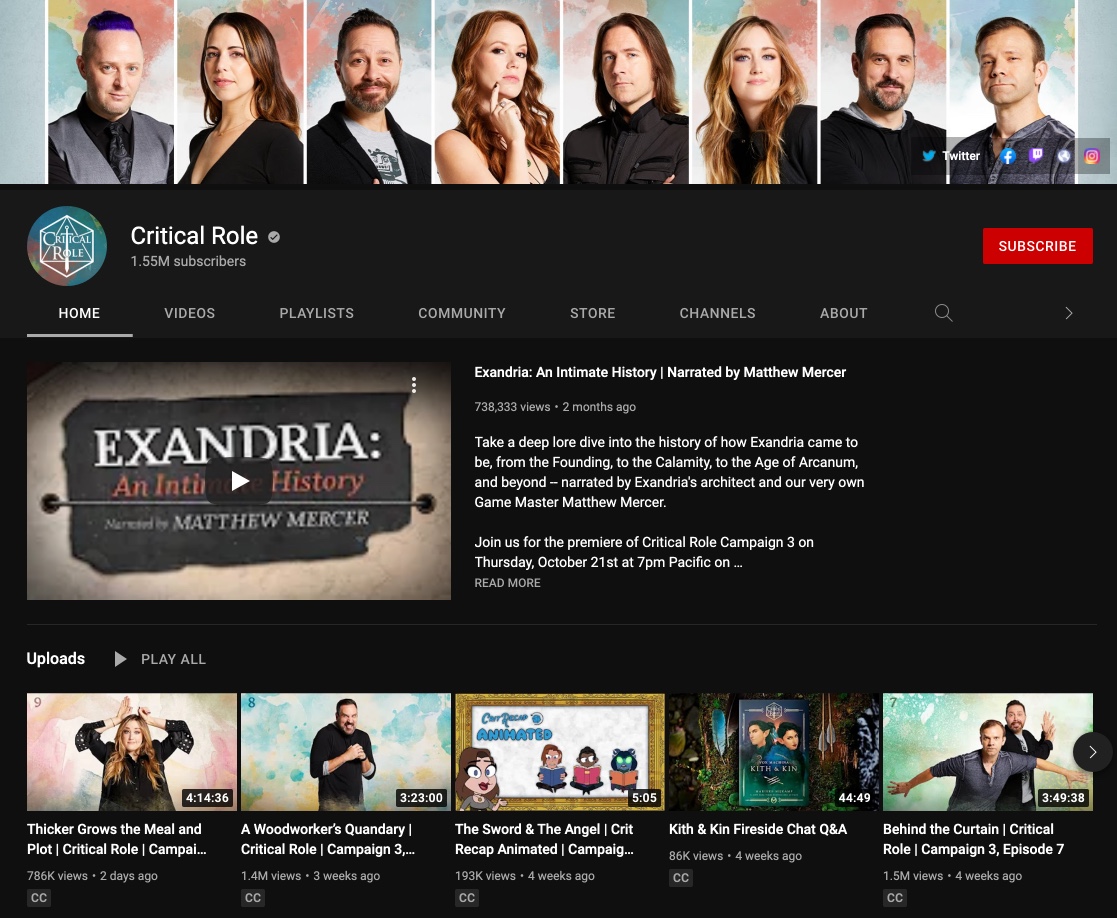Click CC badge under Behind the Curtain

coord(895,897)
